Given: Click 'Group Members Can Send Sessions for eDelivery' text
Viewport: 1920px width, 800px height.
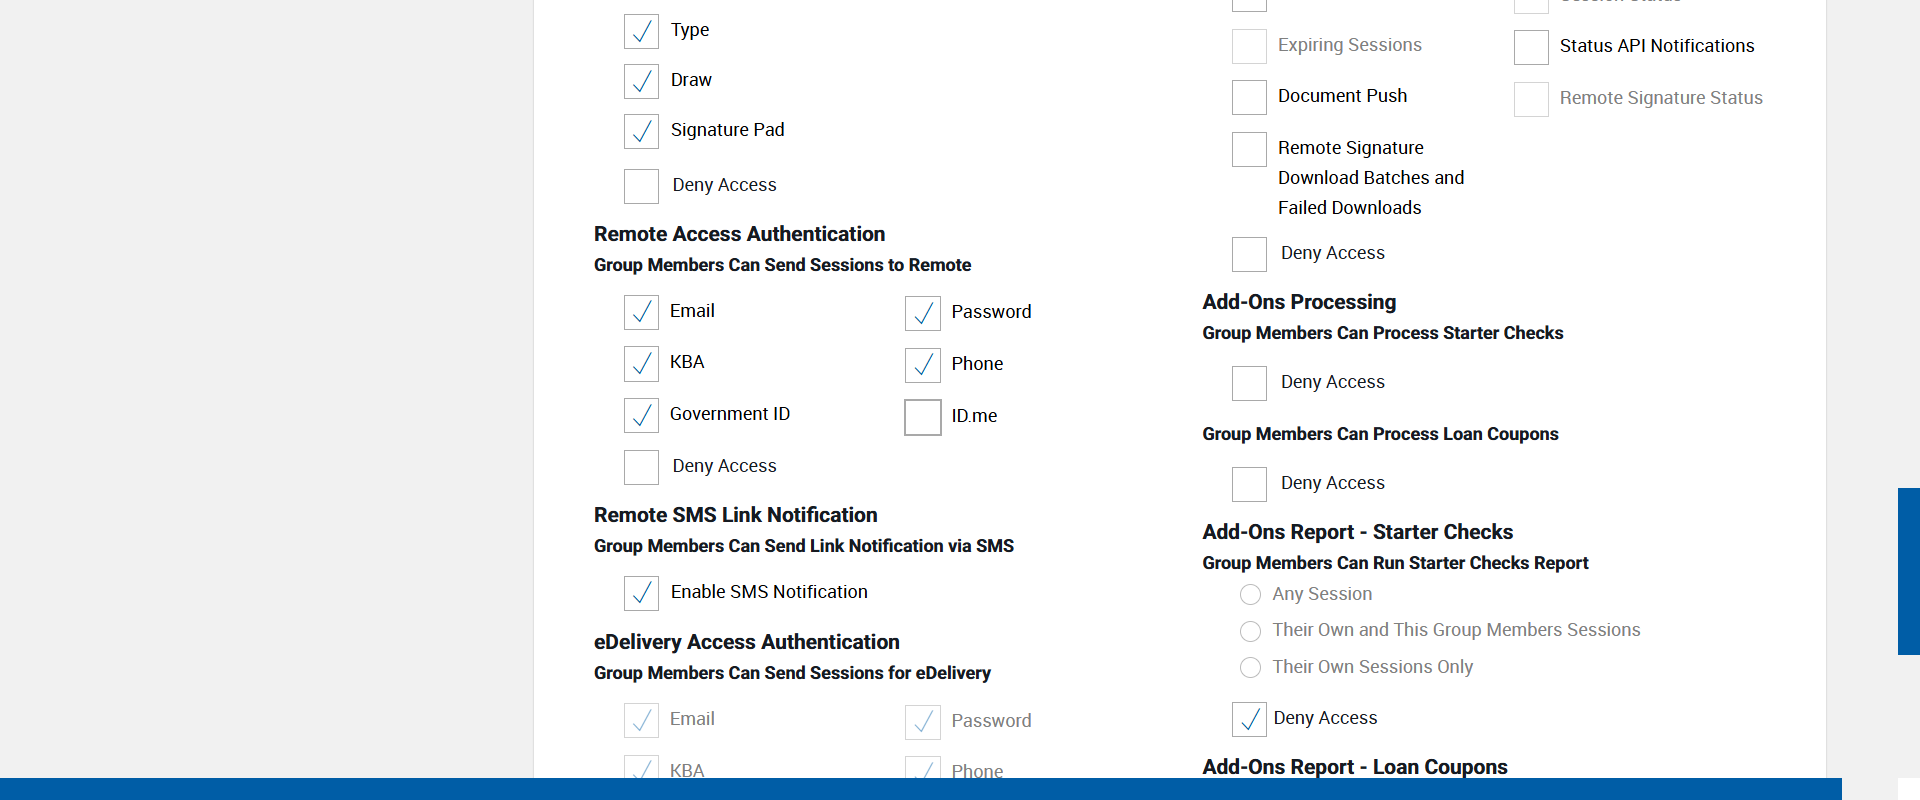Looking at the screenshot, I should point(792,673).
